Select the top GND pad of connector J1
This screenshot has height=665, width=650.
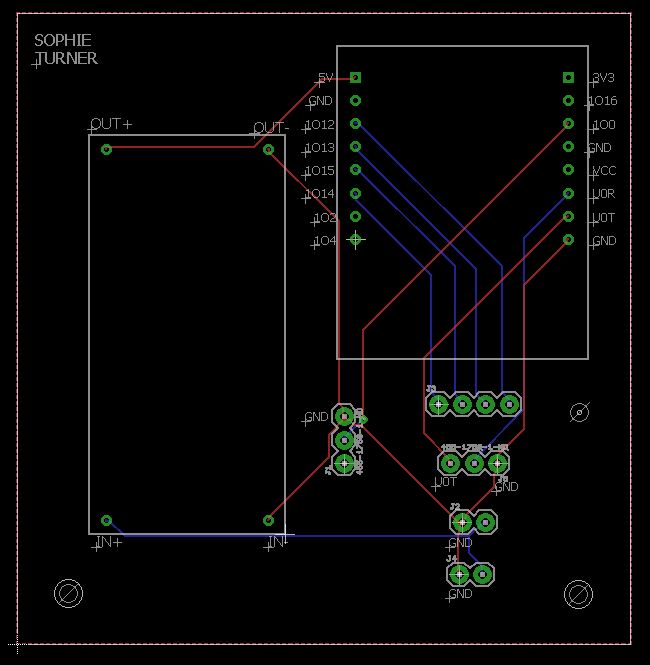coord(344,416)
